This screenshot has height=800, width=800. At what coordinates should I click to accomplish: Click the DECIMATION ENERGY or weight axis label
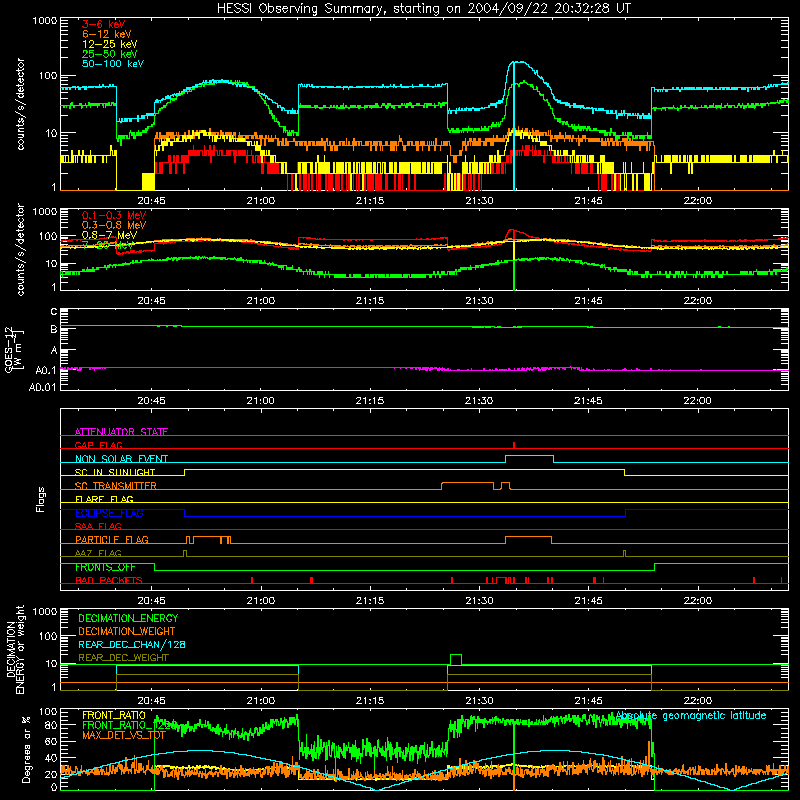tap(15, 649)
